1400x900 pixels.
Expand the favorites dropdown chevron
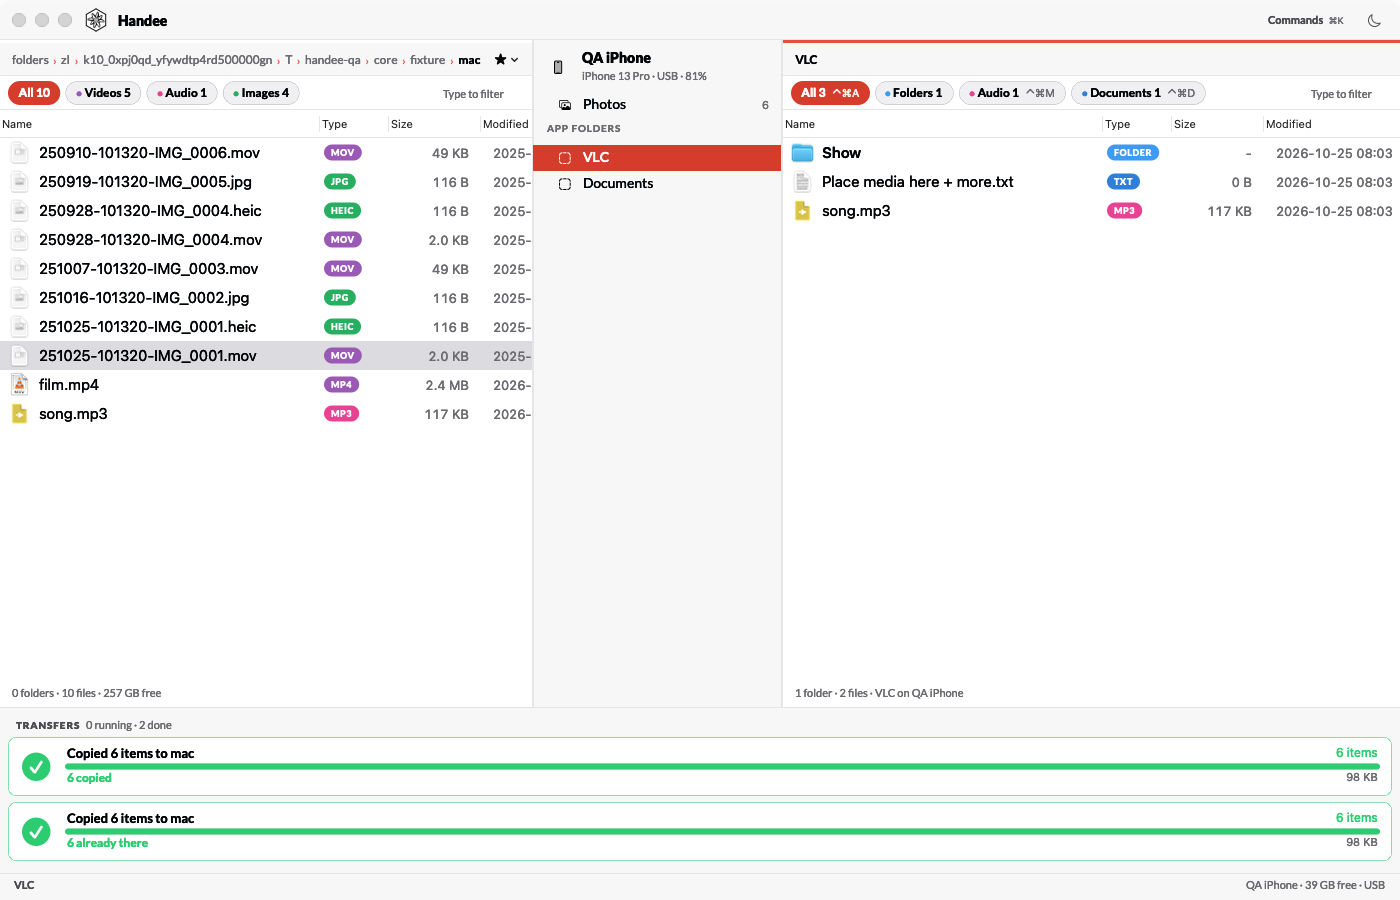515,60
